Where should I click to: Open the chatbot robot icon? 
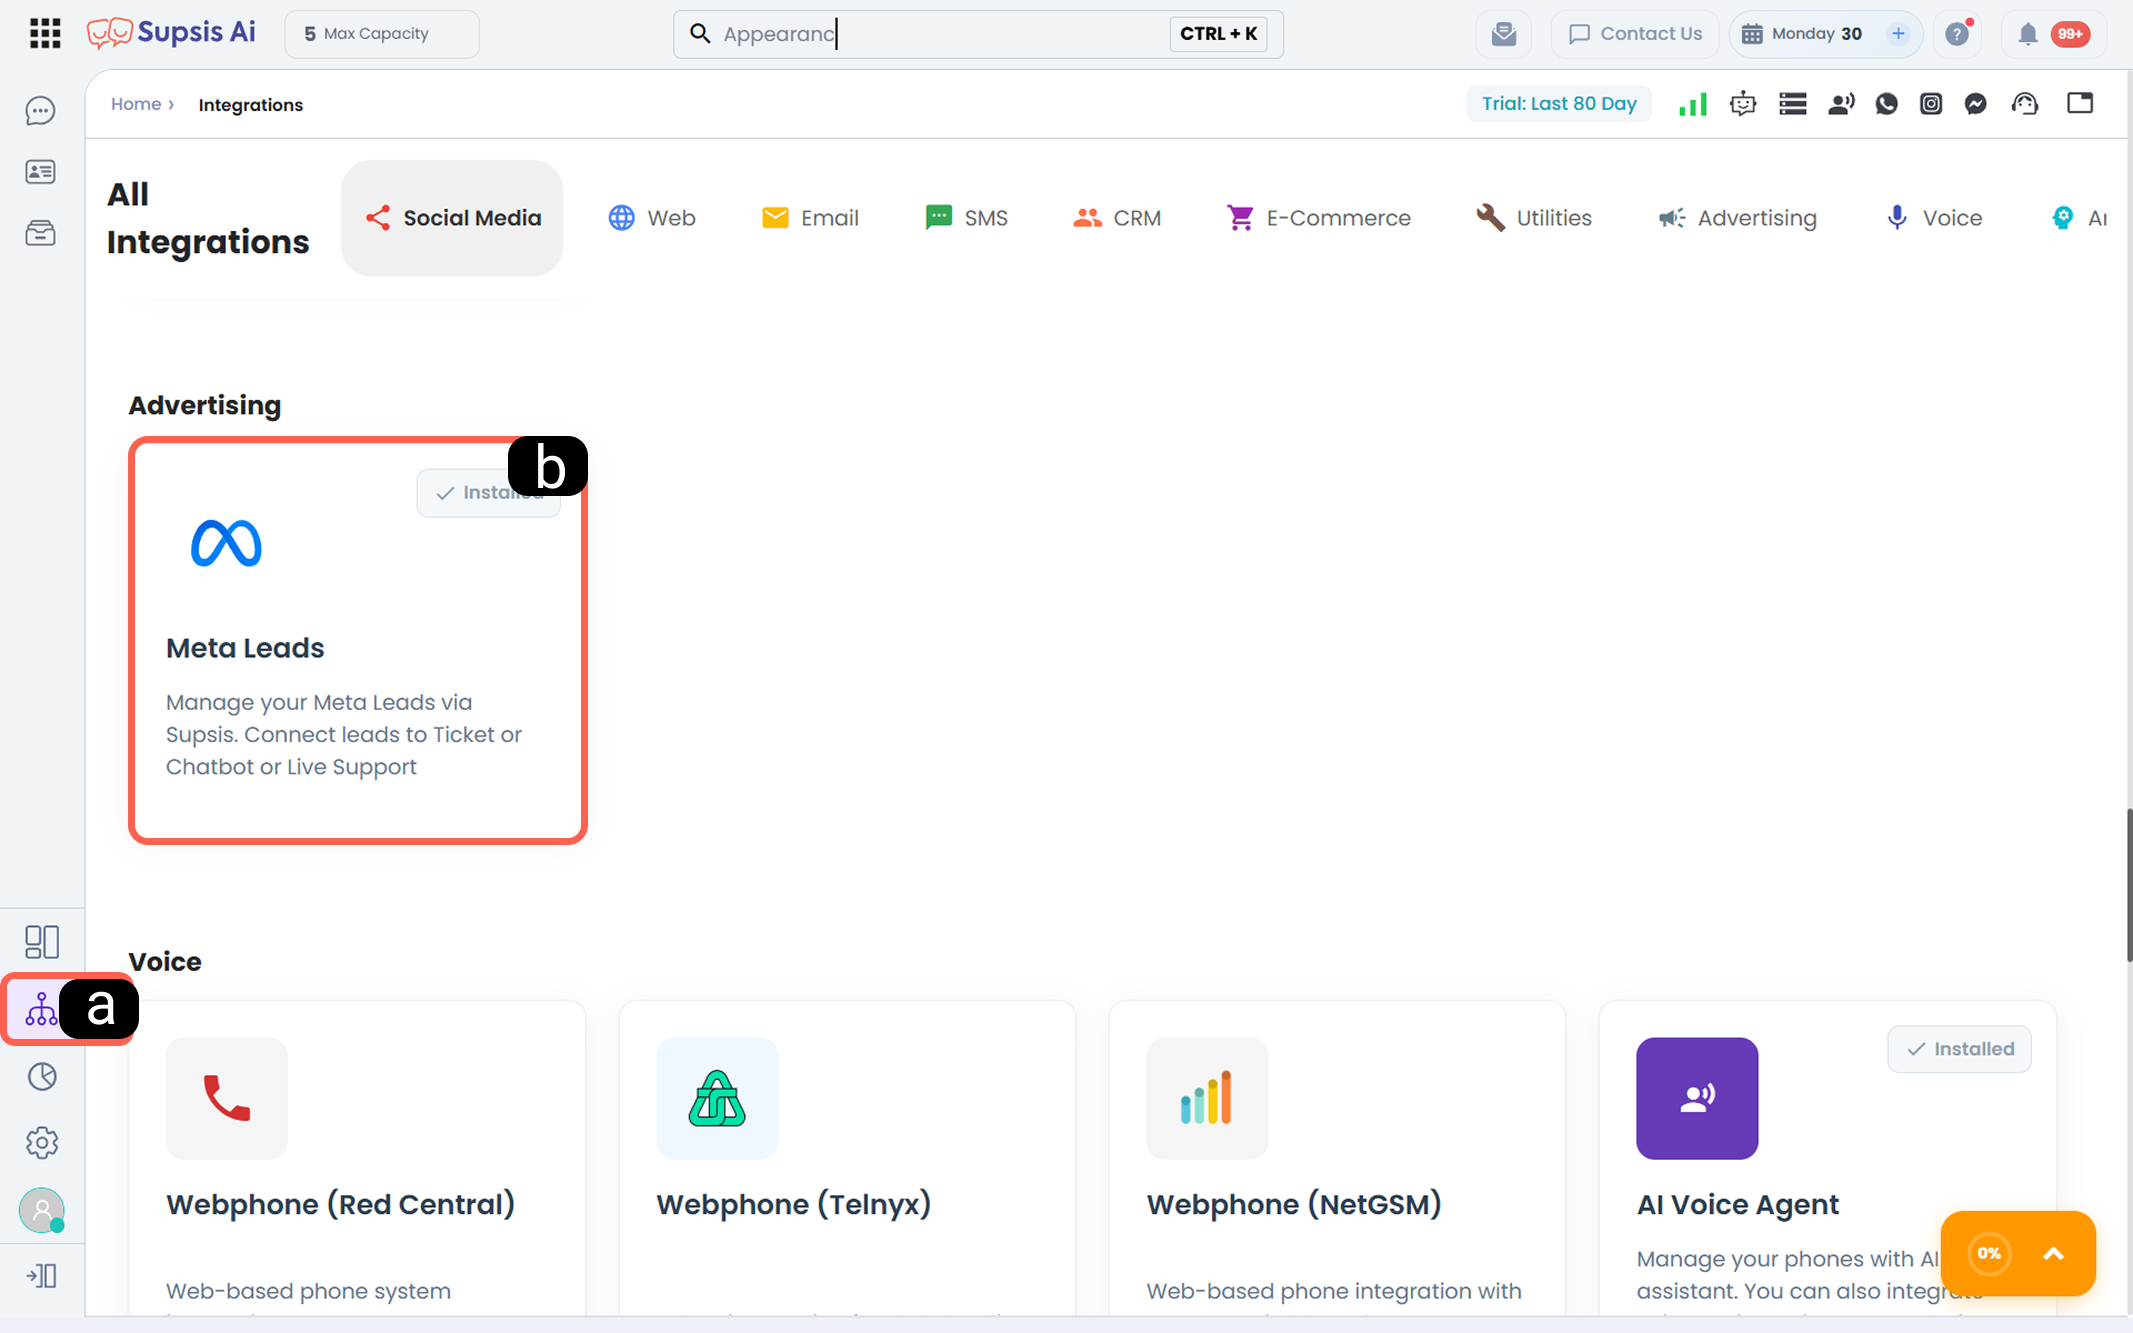pos(1743,104)
